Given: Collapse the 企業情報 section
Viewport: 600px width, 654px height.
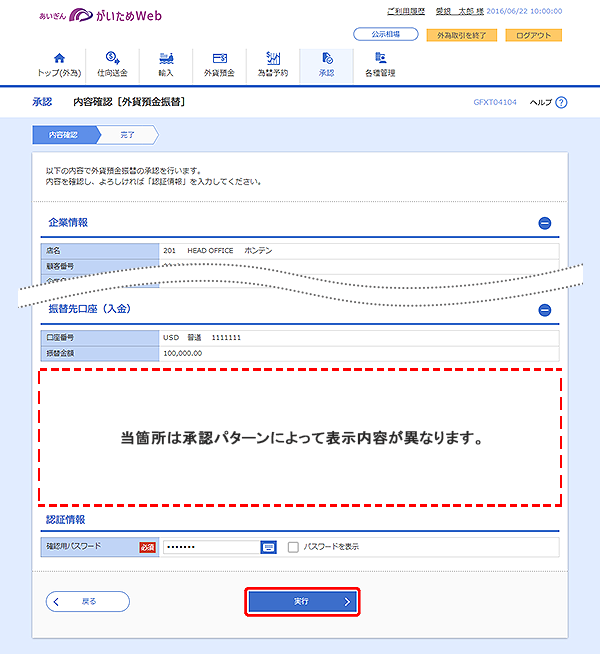Looking at the screenshot, I should [545, 223].
